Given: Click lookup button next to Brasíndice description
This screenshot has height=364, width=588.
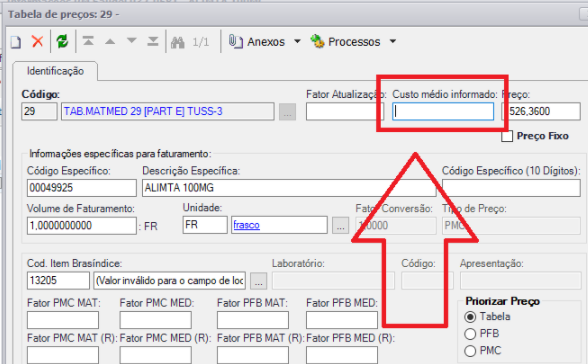Looking at the screenshot, I should [259, 281].
